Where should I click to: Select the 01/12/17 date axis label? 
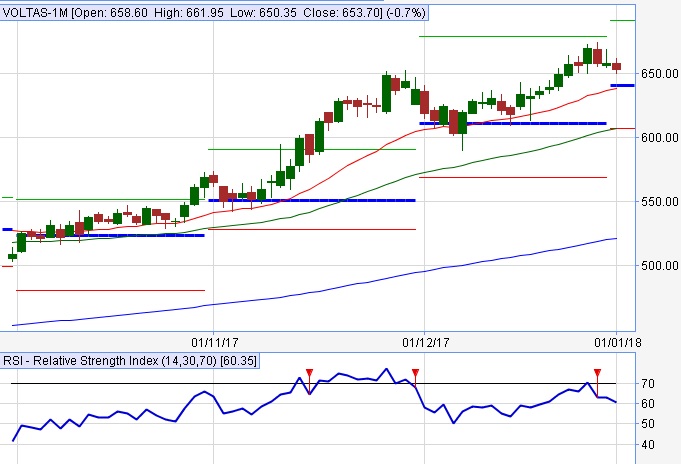tap(426, 343)
